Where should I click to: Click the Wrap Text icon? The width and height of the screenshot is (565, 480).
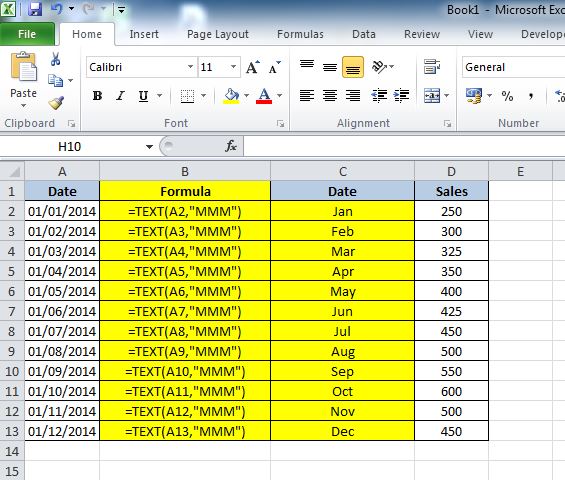[x=432, y=67]
